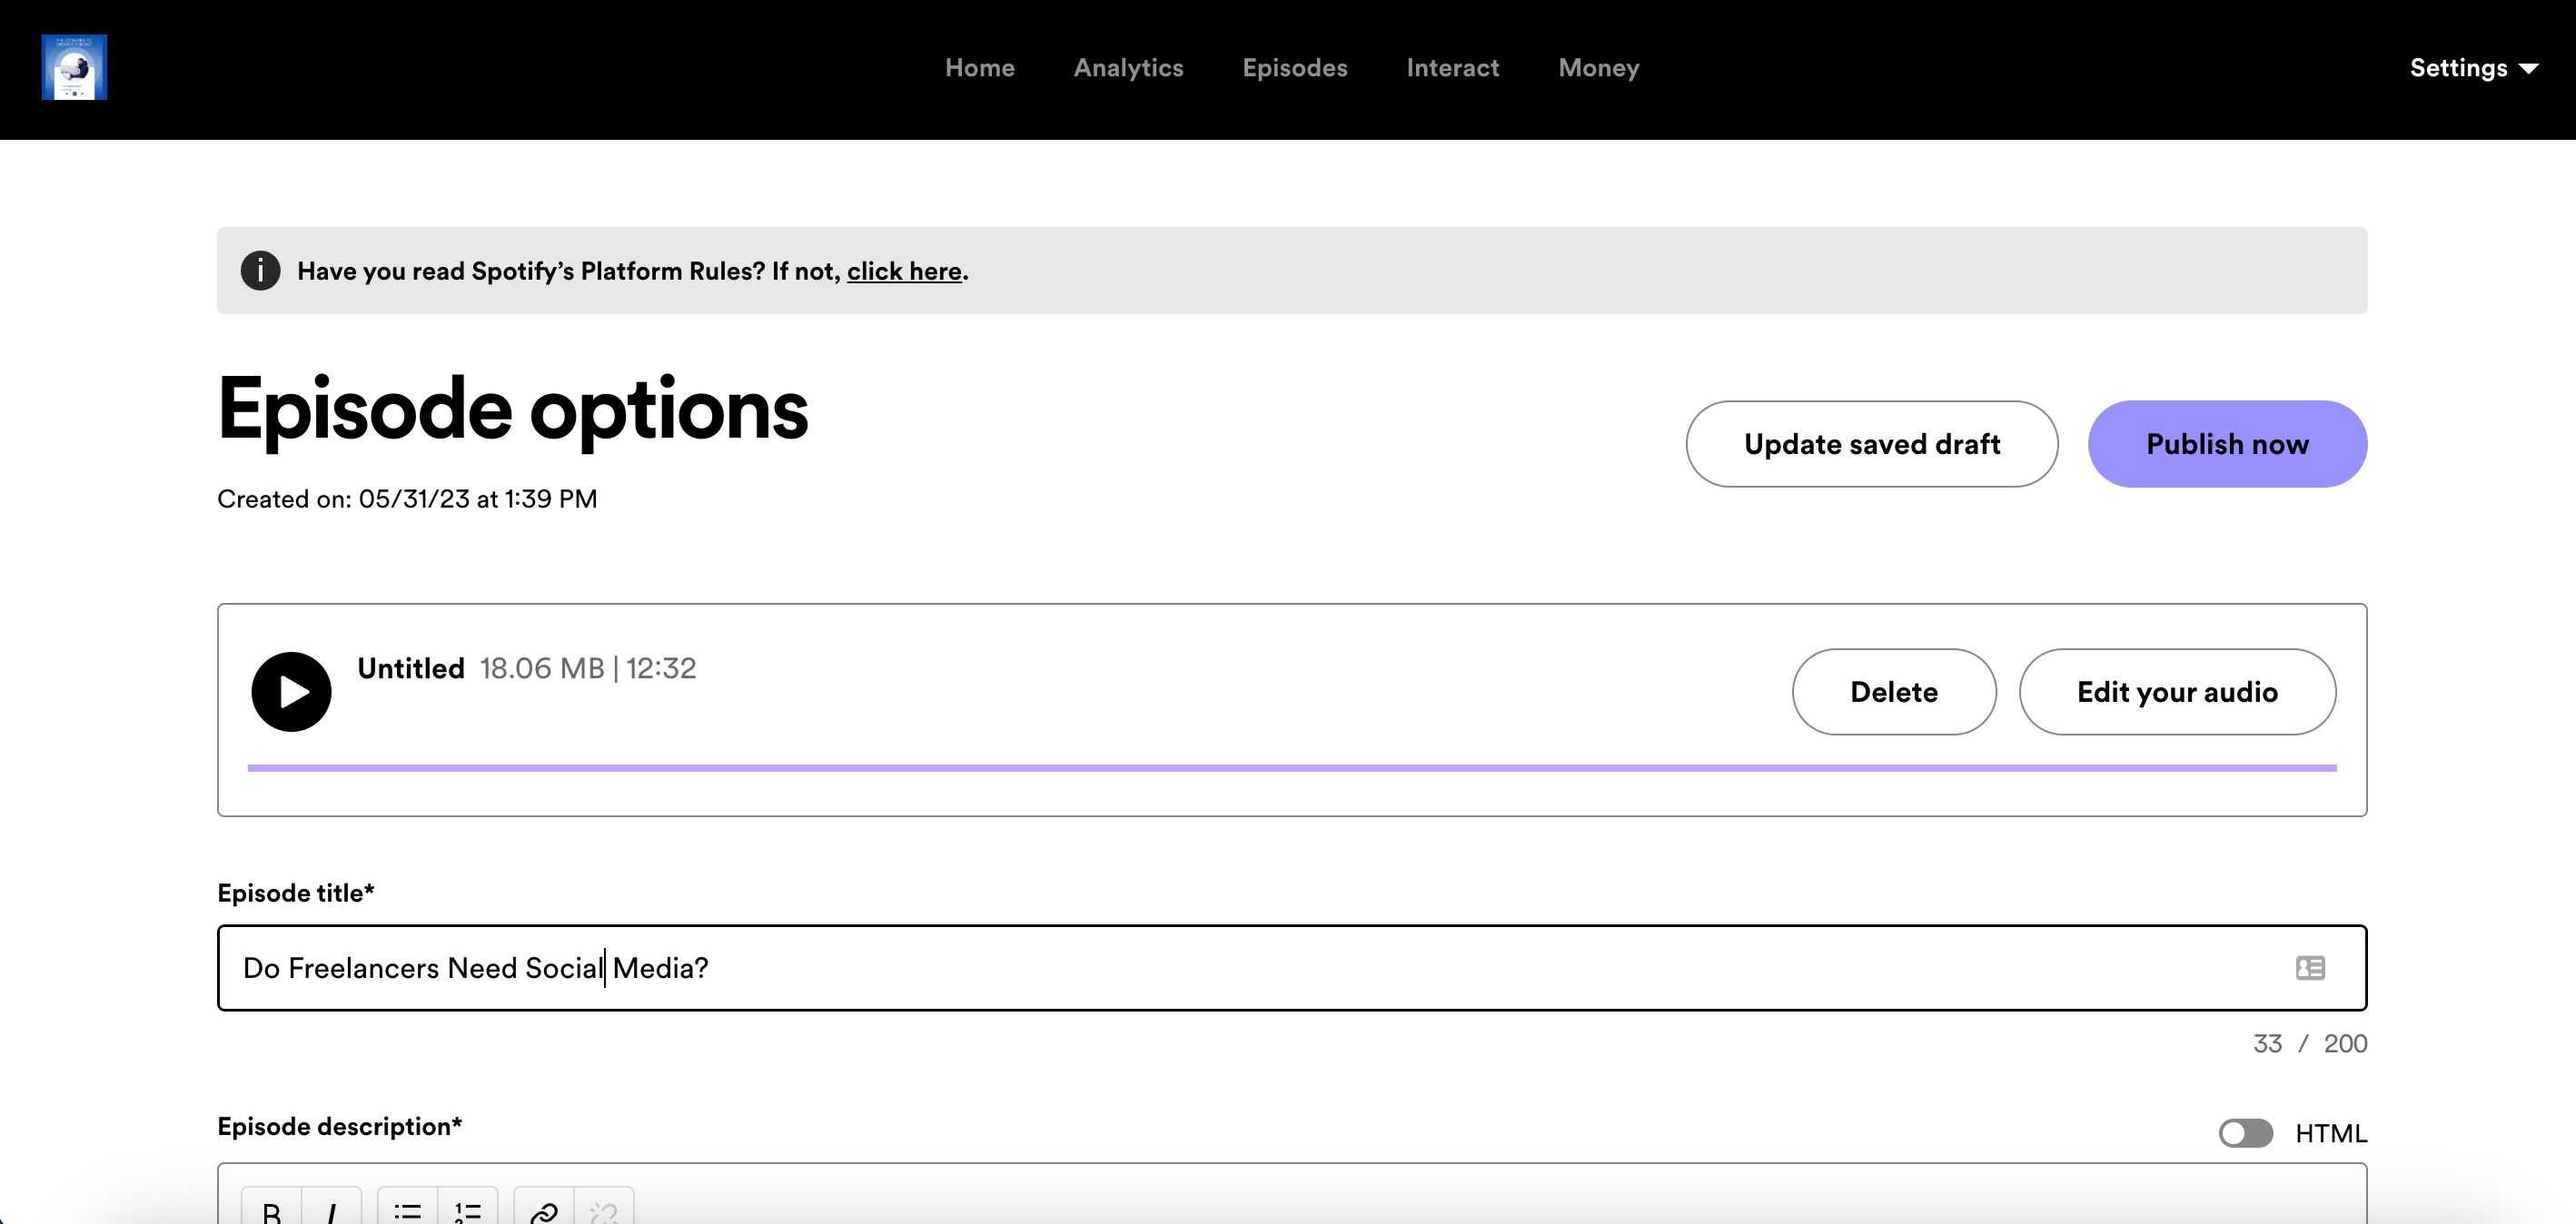This screenshot has height=1224, width=2576.
Task: Insert a numbered list in description
Action: coord(467,1210)
